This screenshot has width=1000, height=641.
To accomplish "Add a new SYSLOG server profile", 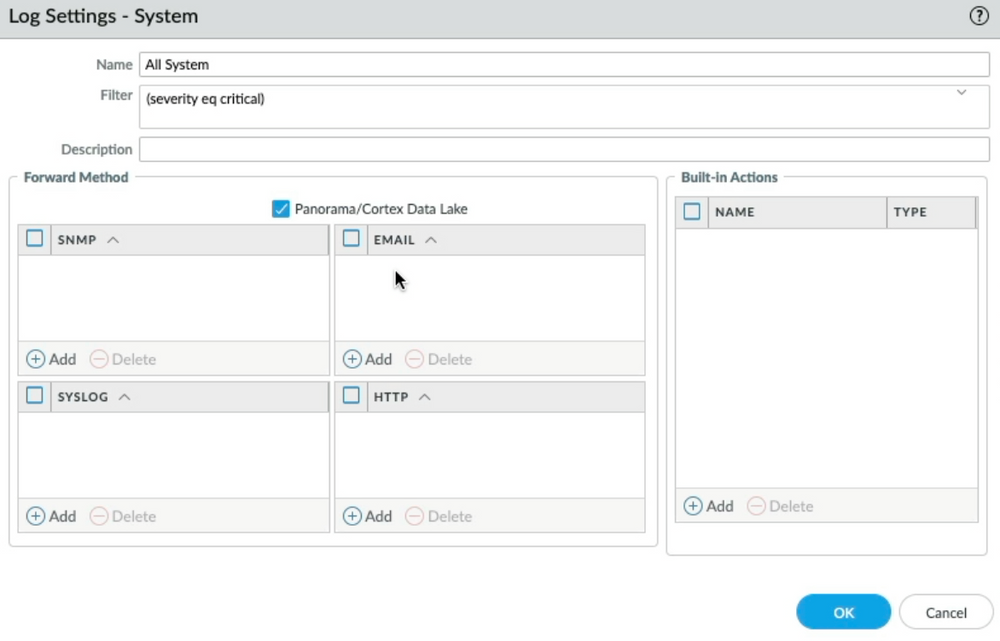I will (53, 516).
